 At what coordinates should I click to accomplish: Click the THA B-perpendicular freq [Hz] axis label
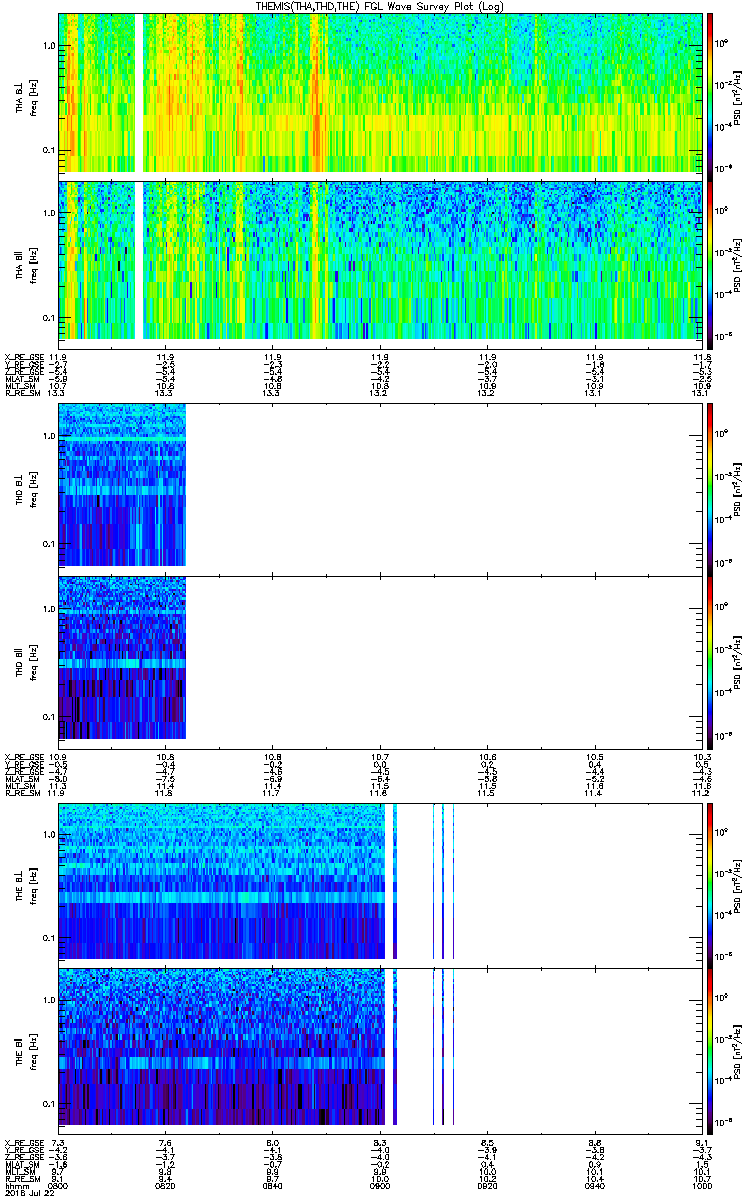tap(33, 99)
